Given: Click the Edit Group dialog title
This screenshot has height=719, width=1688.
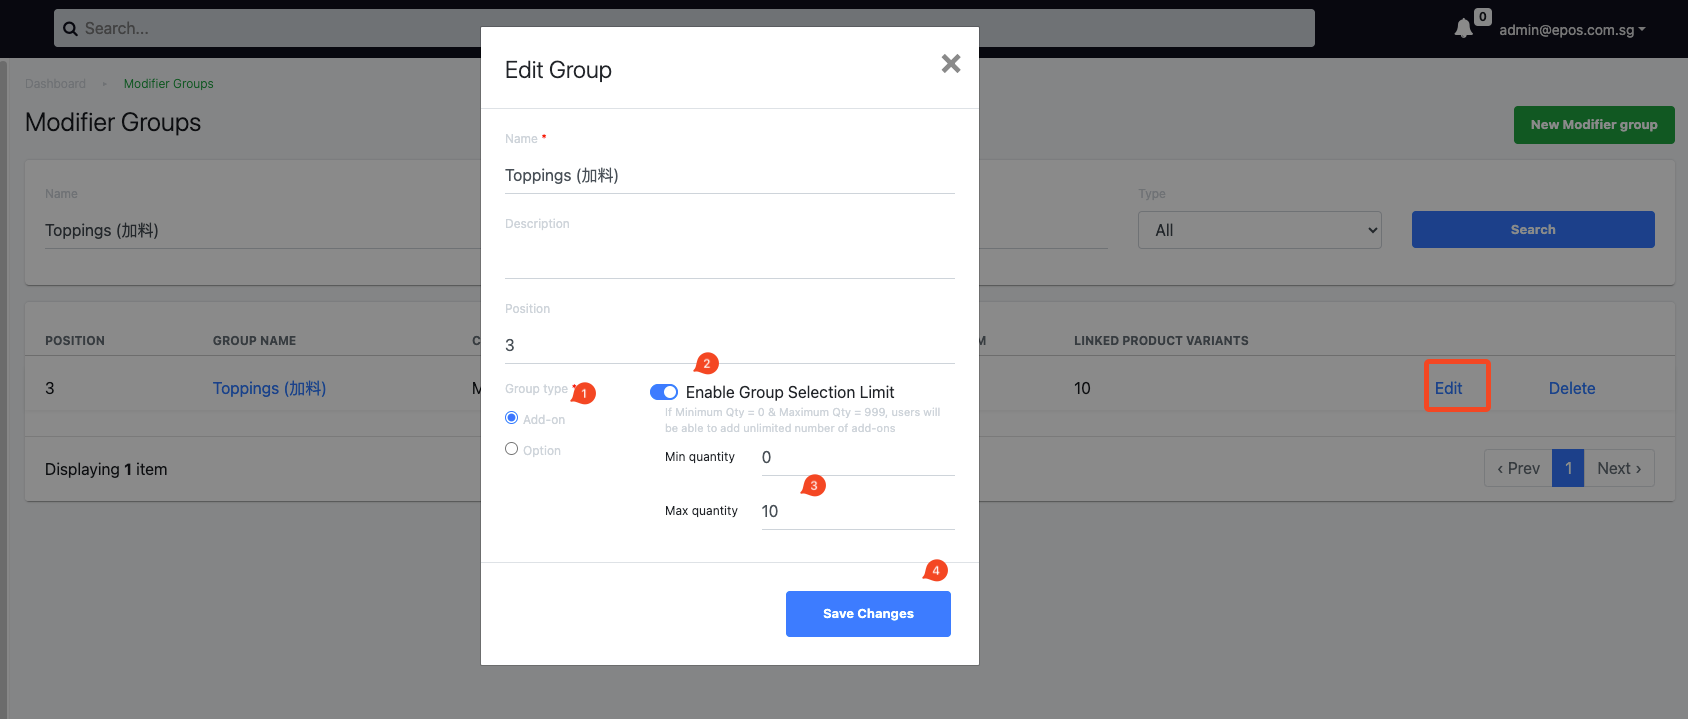Looking at the screenshot, I should [x=558, y=70].
